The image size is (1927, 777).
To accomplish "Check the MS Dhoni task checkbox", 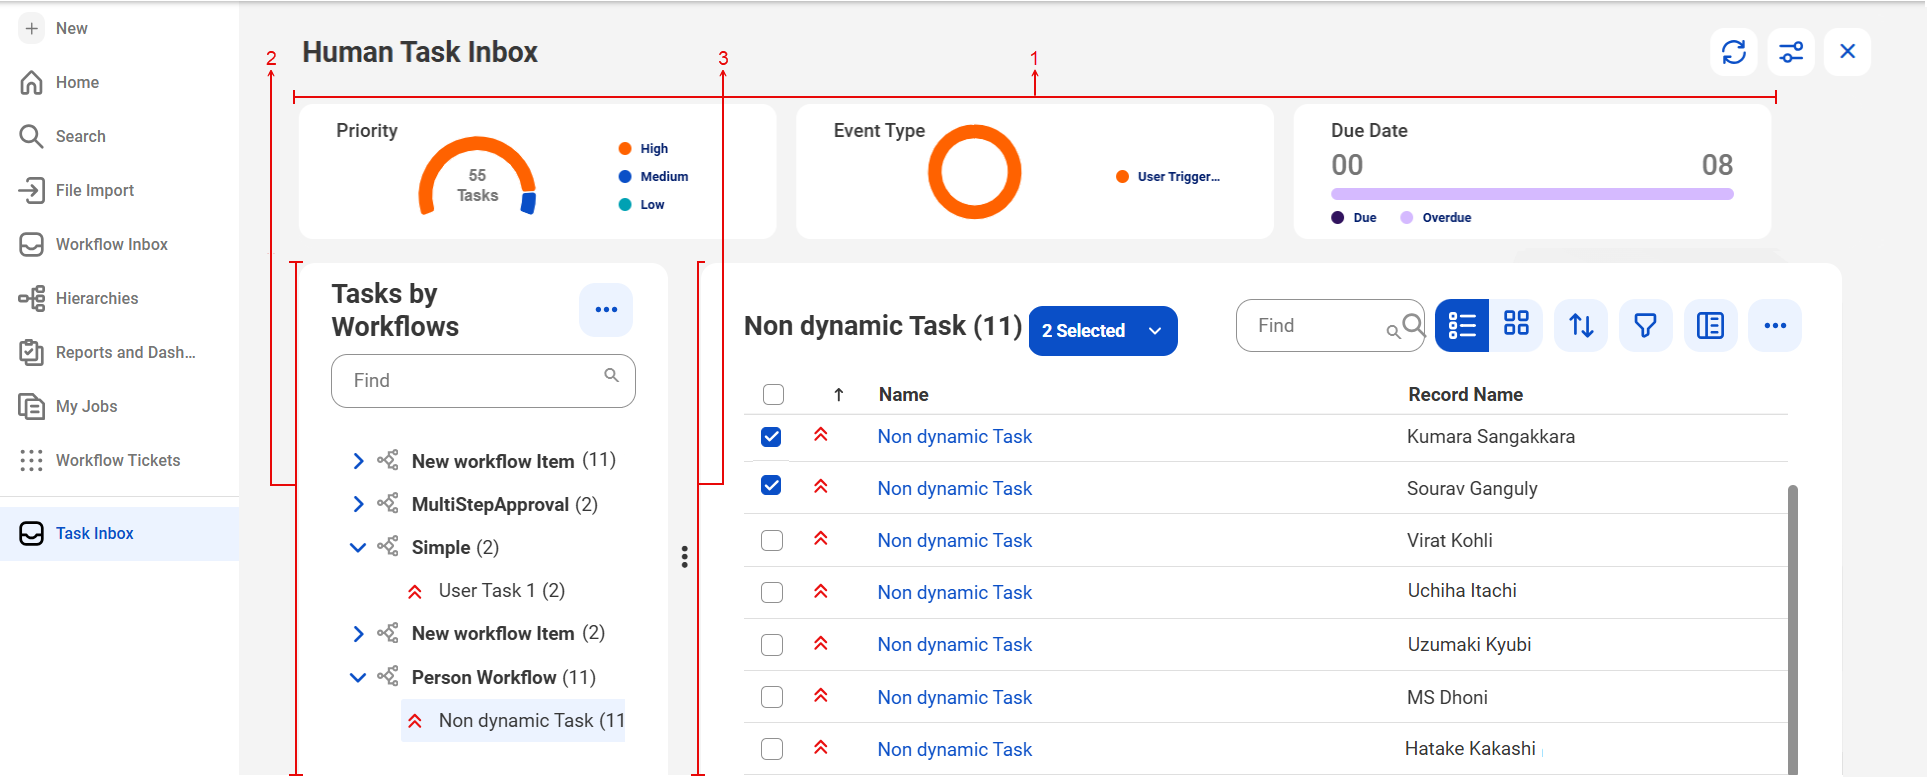I will tap(772, 696).
